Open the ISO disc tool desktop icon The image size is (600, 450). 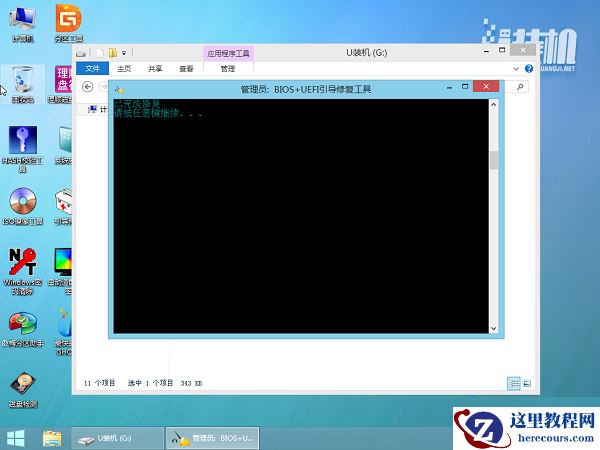pos(23,207)
